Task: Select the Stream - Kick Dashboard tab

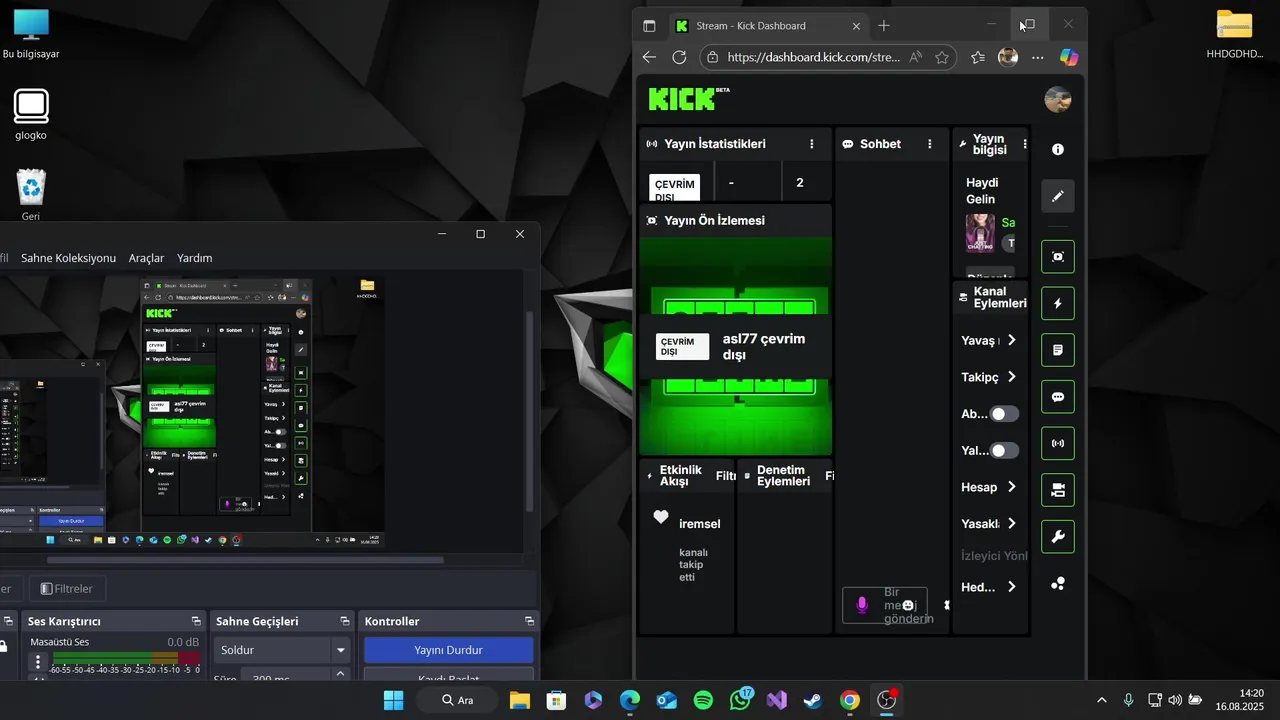Action: 768,26
